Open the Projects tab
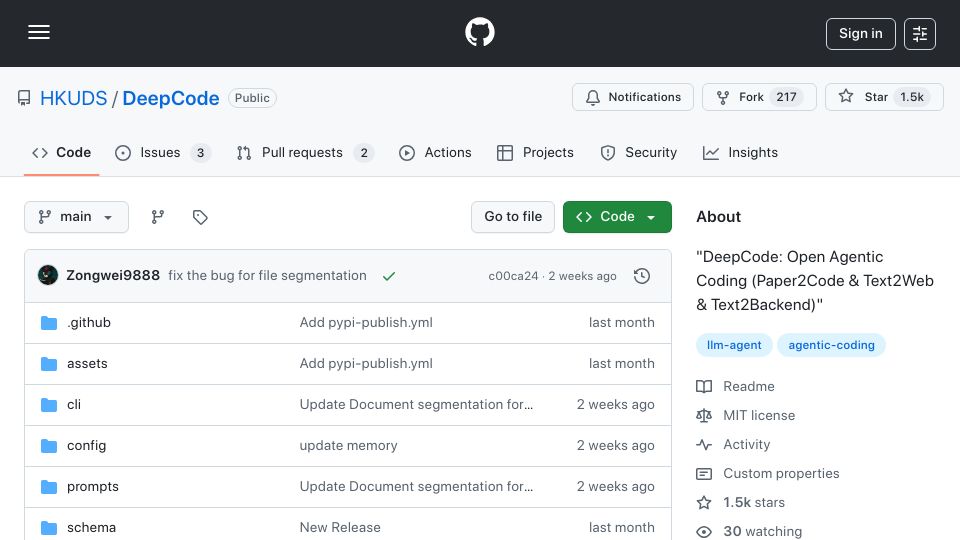This screenshot has height=540, width=960. tap(535, 152)
